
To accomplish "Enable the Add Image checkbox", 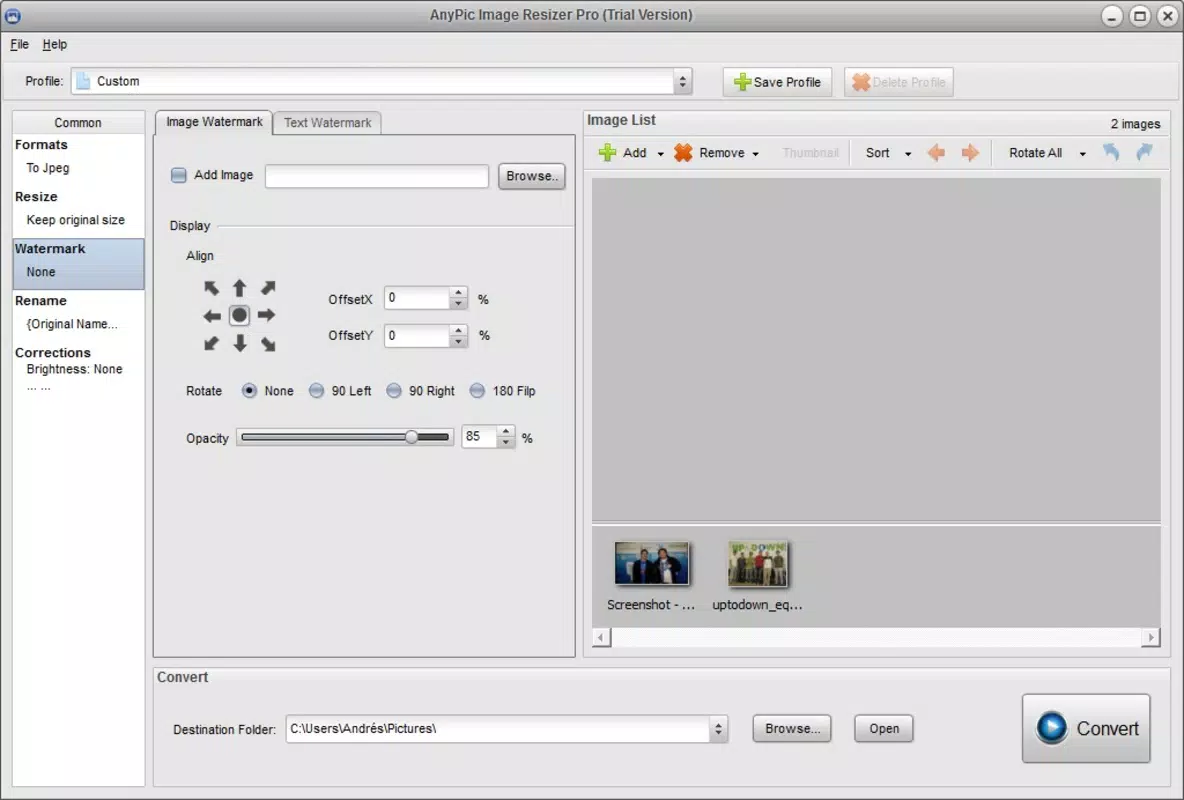I will (178, 175).
